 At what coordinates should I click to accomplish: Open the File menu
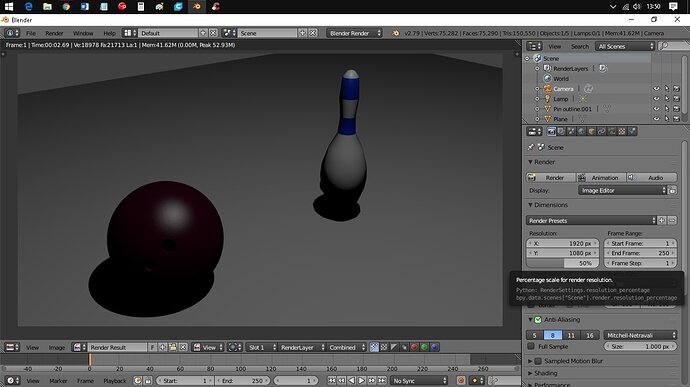[x=31, y=33]
